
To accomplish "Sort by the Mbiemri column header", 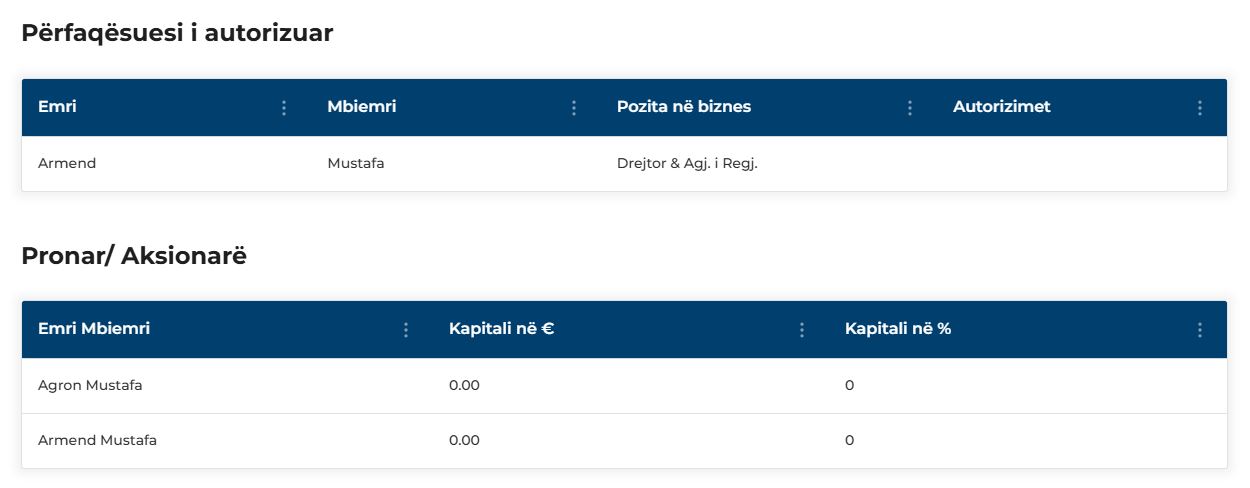I will click(361, 107).
